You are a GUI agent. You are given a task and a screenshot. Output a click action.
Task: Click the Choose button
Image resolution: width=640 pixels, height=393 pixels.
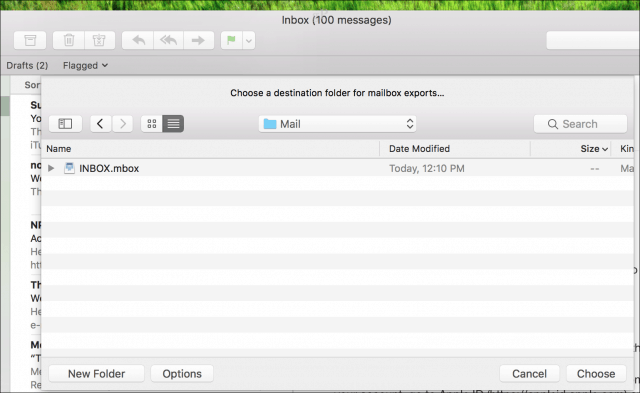click(596, 373)
